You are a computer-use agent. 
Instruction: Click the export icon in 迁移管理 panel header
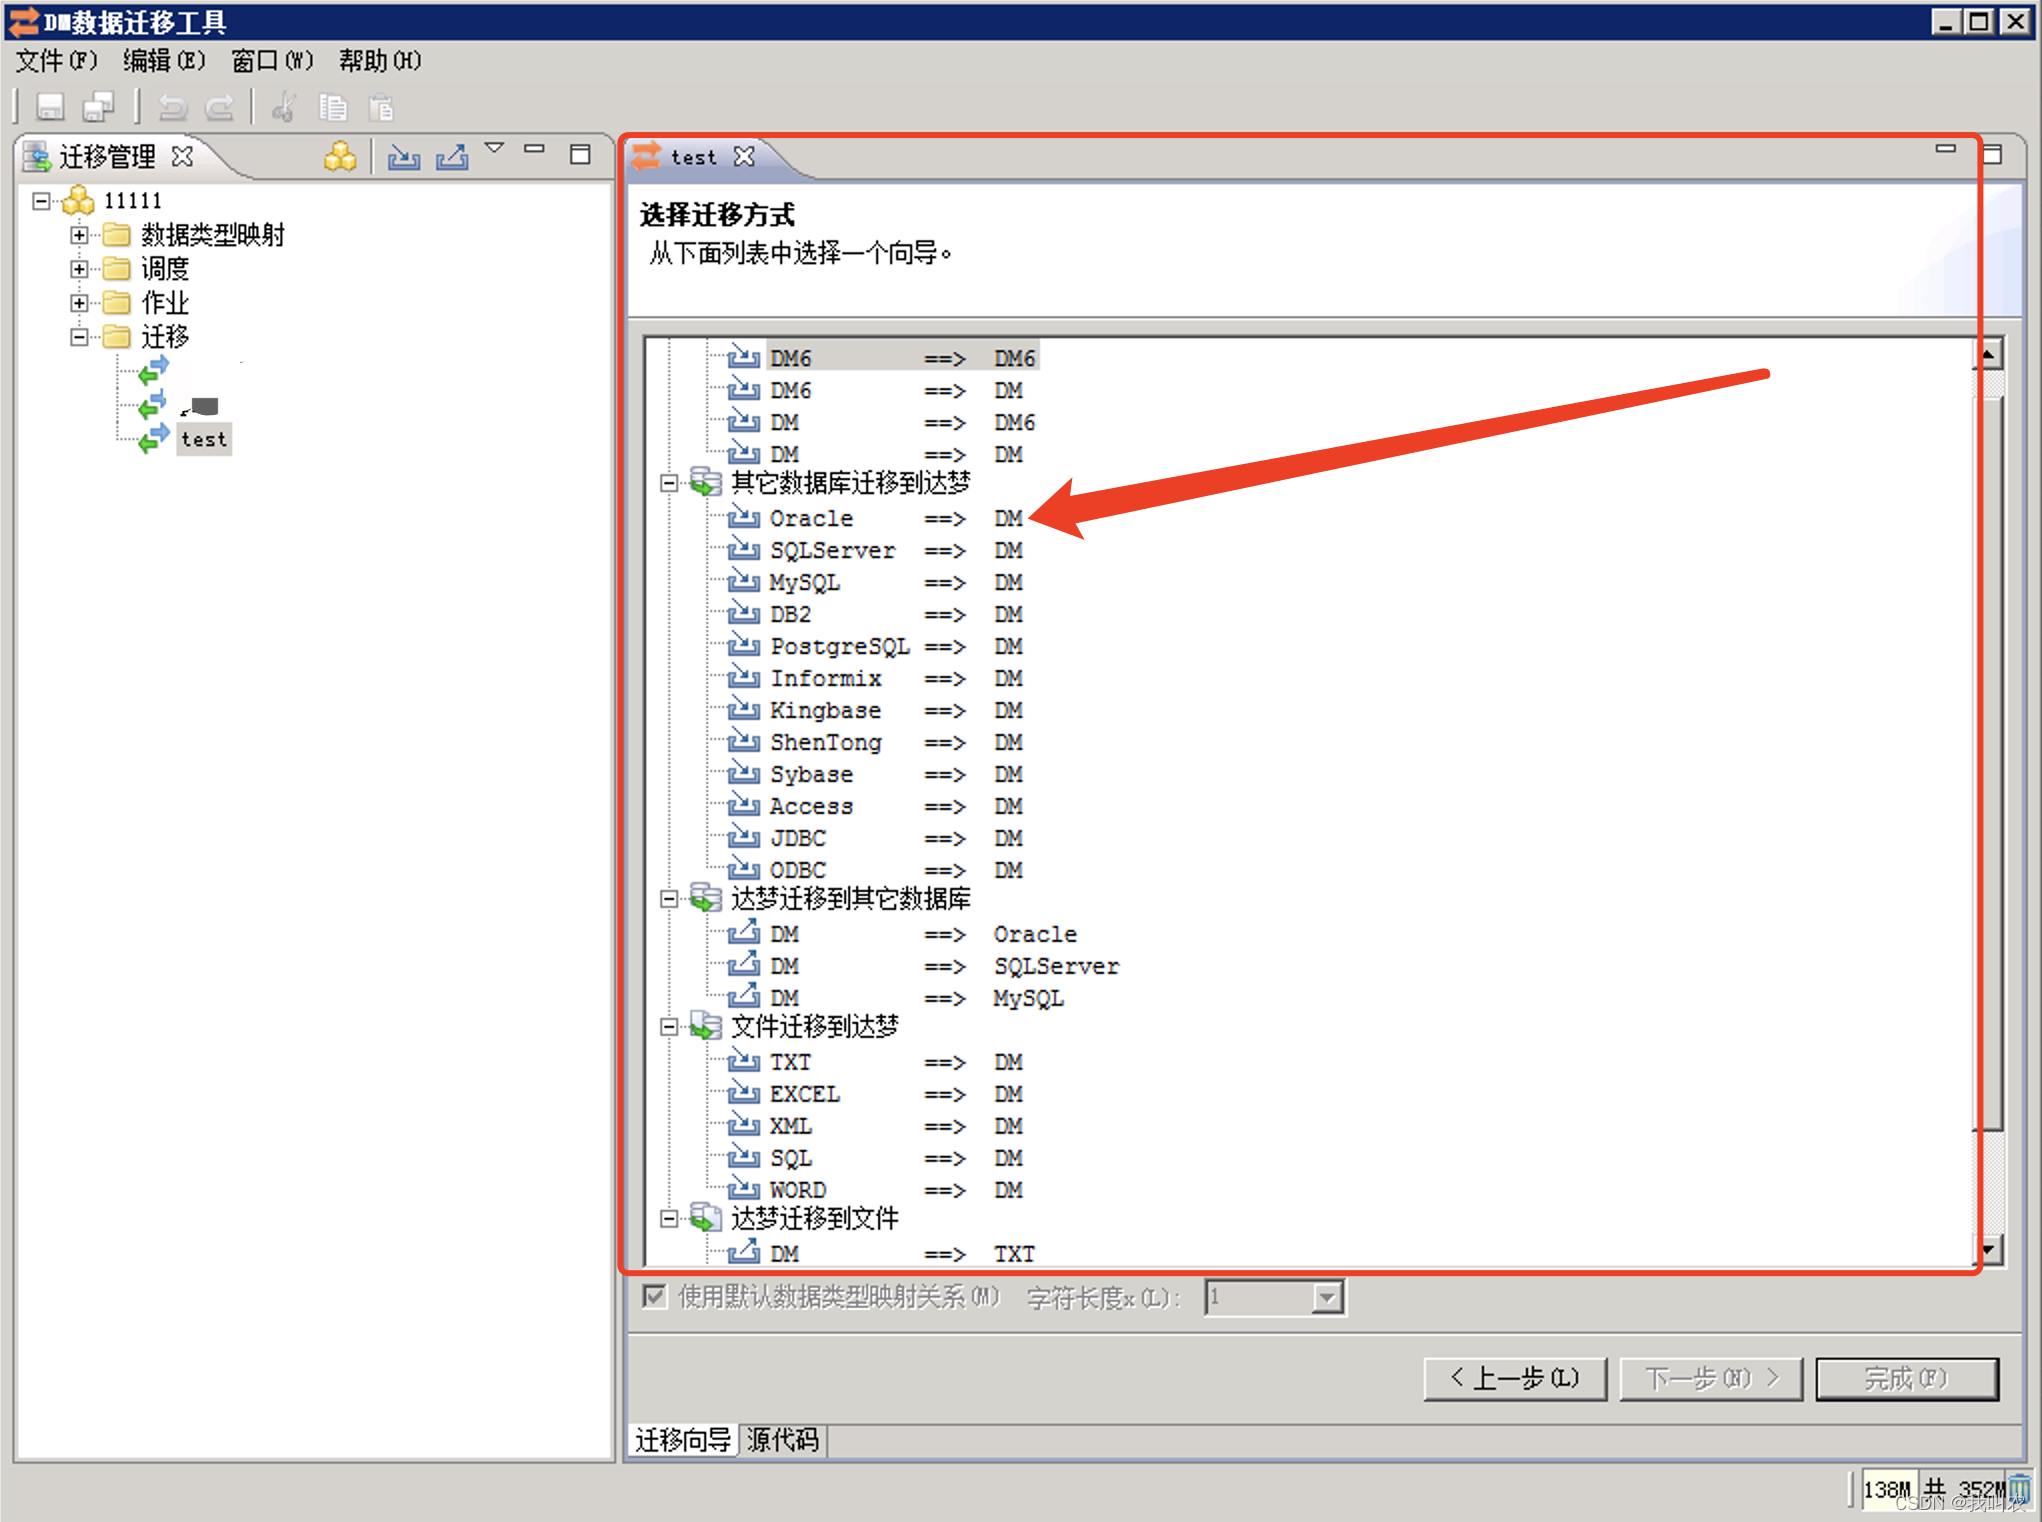click(x=452, y=156)
